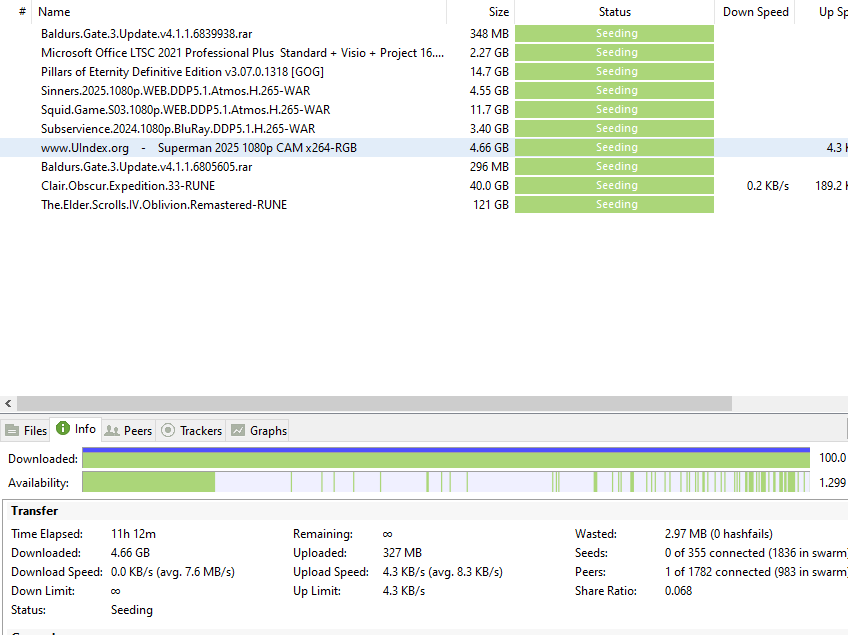Click the Seeds value 0 of 355 connected
The height and width of the screenshot is (635, 848).
click(755, 553)
